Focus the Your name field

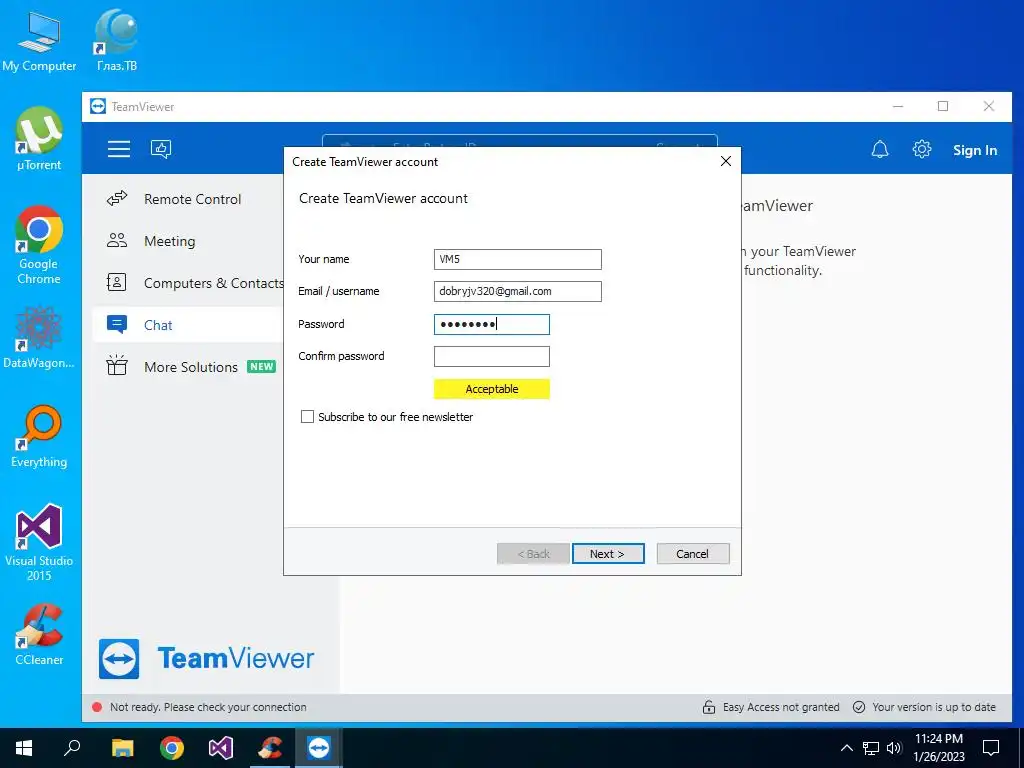tap(517, 259)
